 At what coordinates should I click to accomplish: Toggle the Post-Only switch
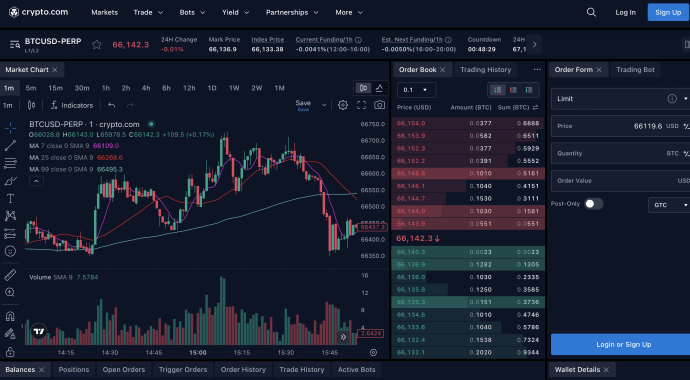593,204
